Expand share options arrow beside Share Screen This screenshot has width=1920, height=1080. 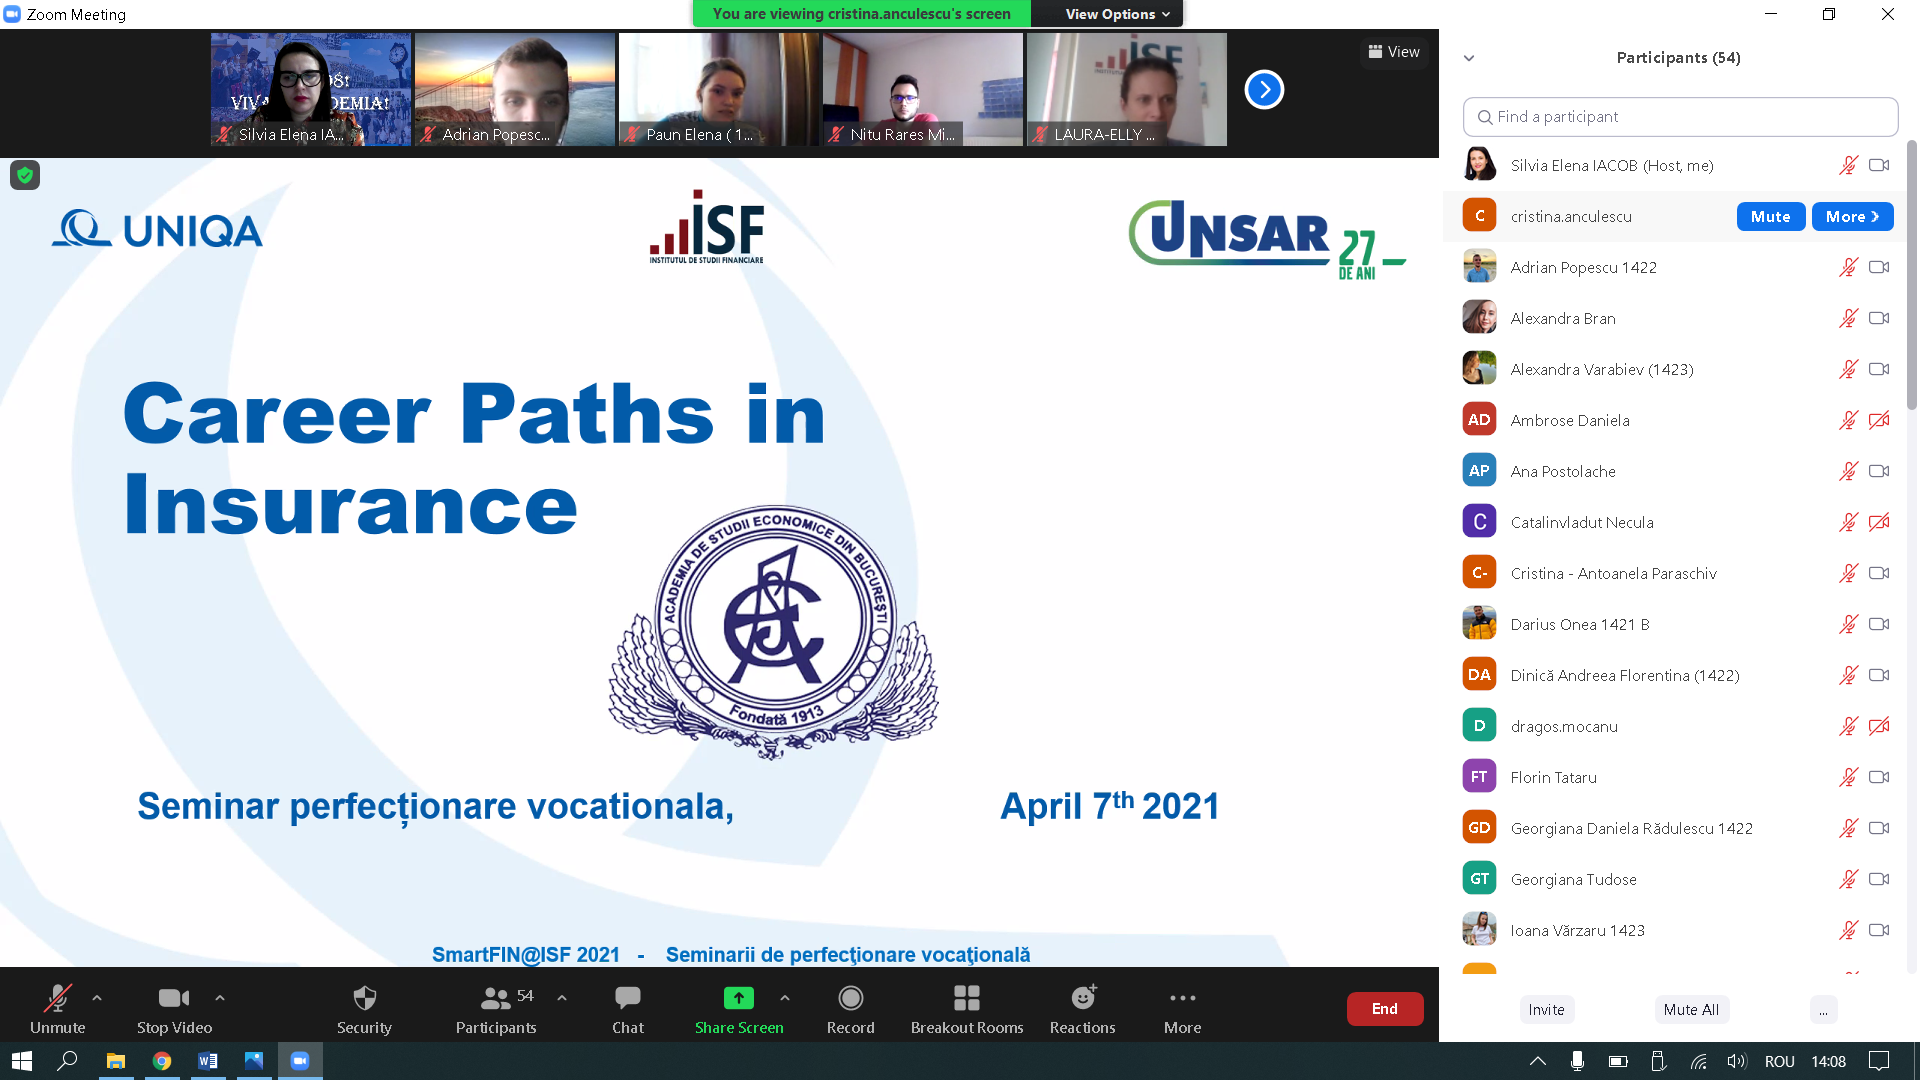pos(785,997)
